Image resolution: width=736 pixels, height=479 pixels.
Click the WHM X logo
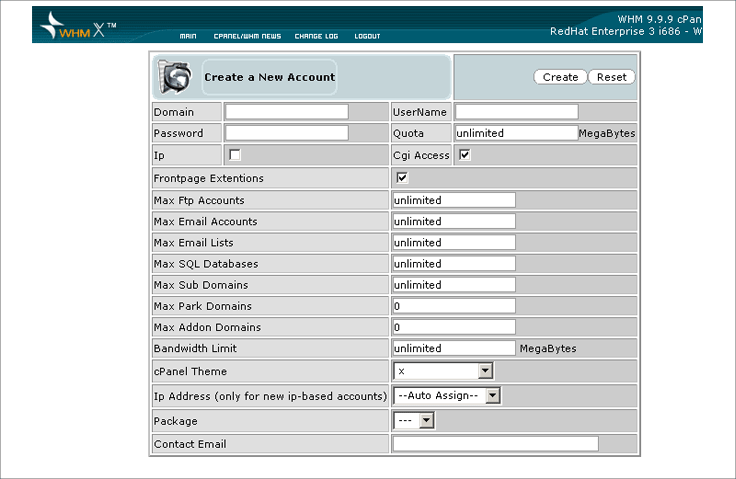[x=78, y=25]
